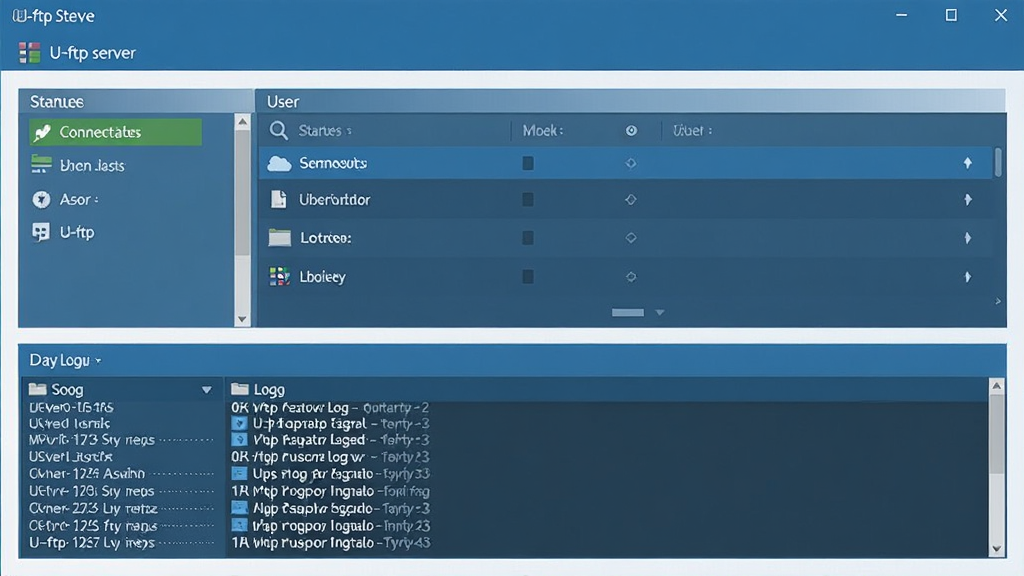Screen dimensions: 1024x576
Task: Click the Uuet column header
Action: pyautogui.click(x=692, y=131)
